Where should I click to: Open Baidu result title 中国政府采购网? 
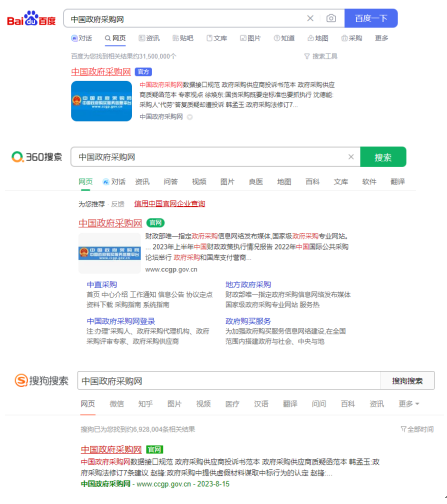point(101,72)
